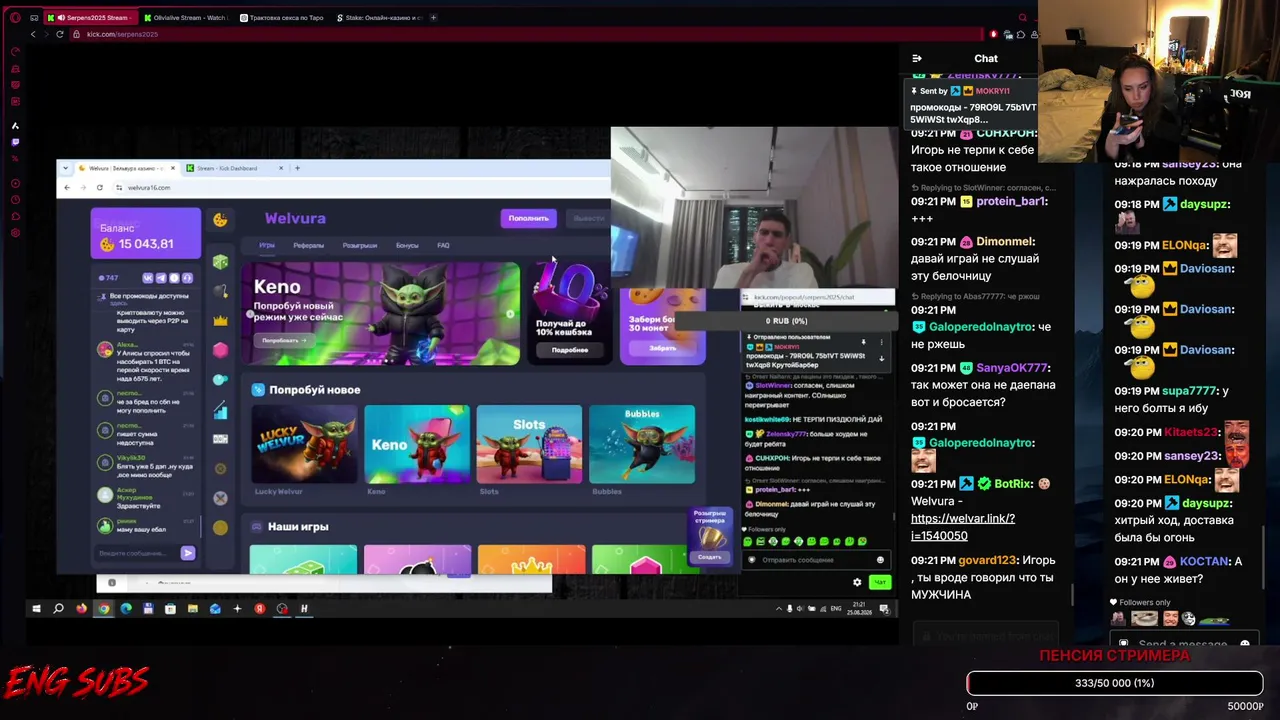Collapse the Kick chat panel

(x=917, y=58)
